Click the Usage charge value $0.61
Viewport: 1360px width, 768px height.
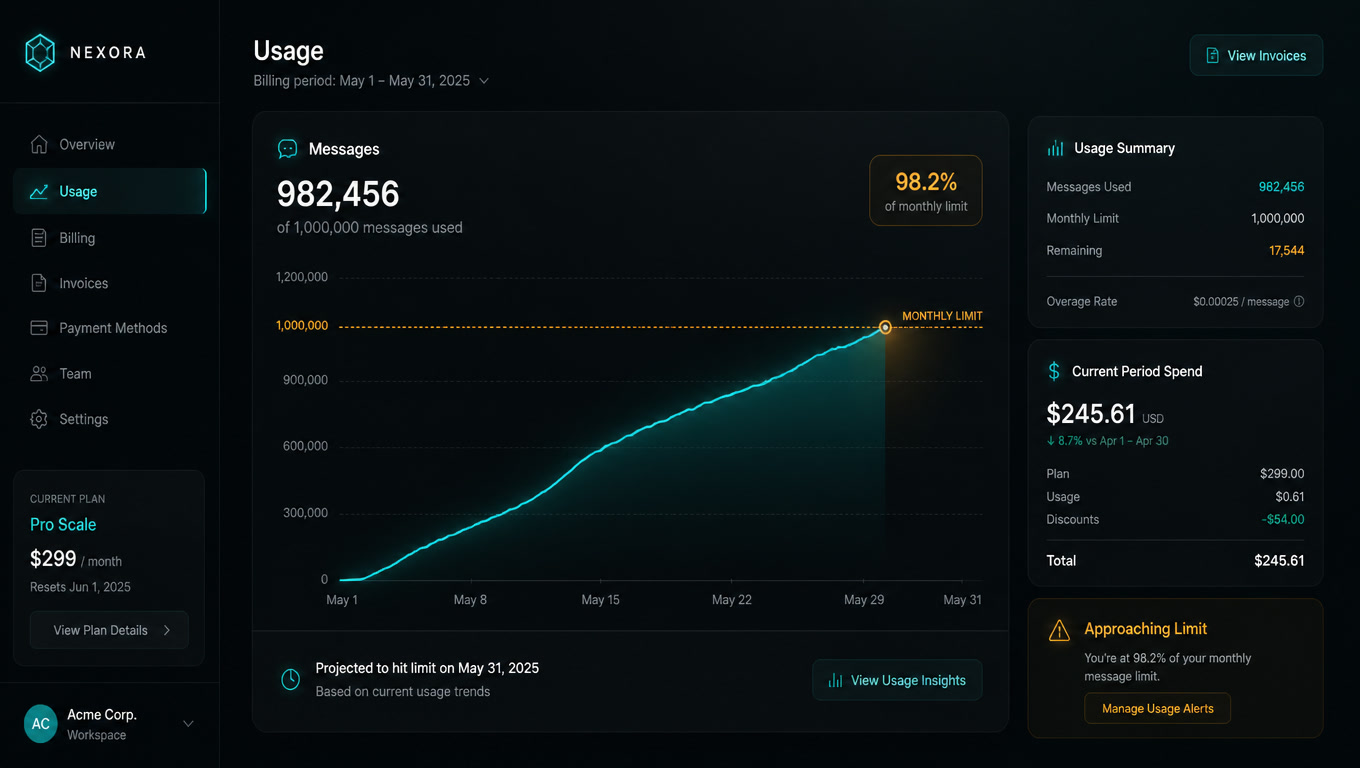(x=1289, y=497)
